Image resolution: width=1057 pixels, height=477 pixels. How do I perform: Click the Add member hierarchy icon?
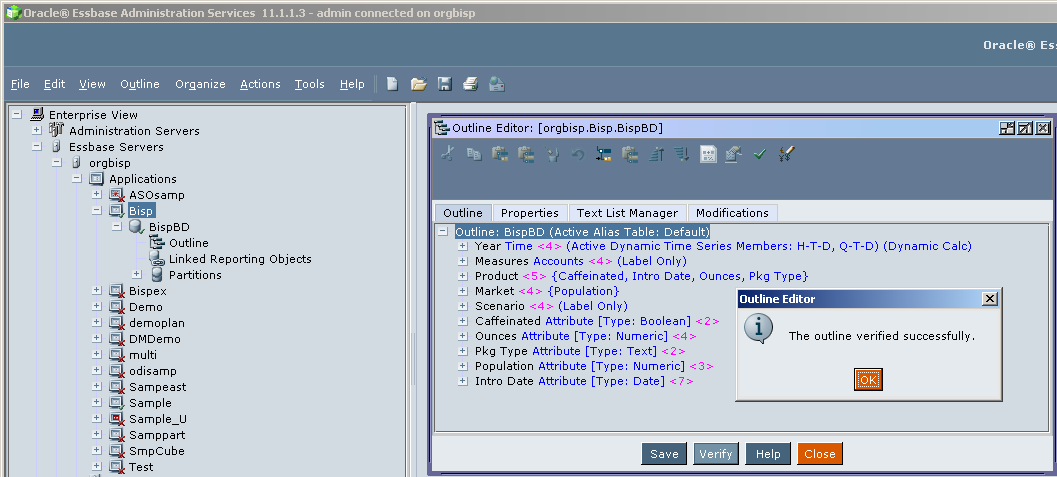point(603,154)
